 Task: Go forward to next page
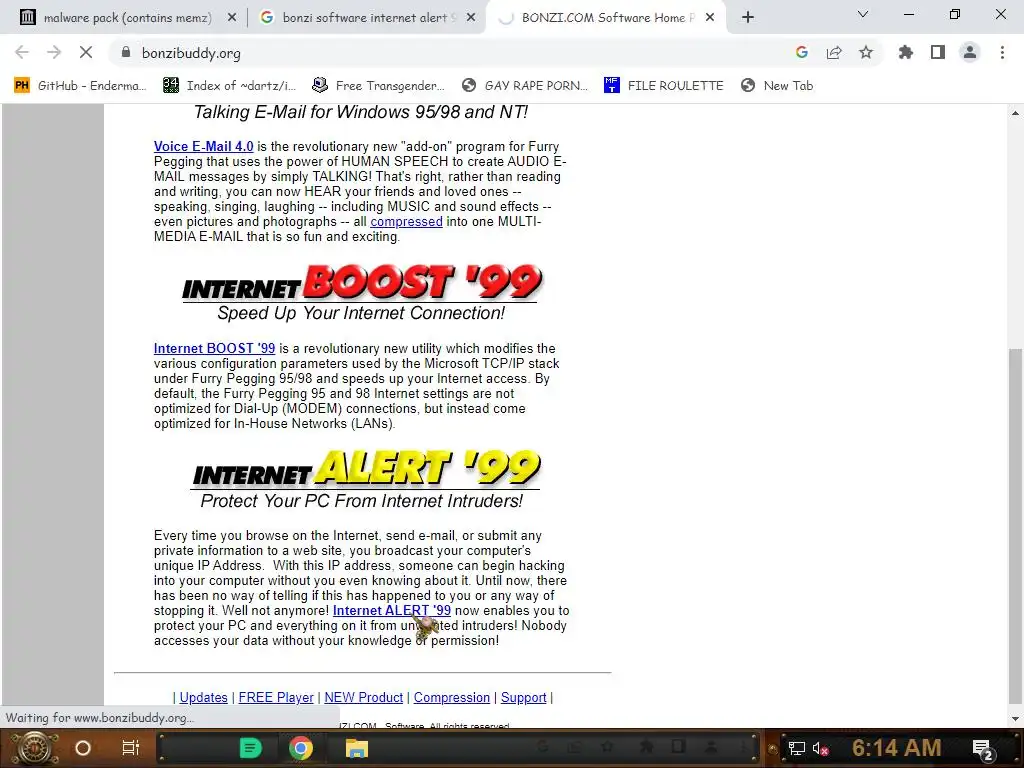tap(54, 52)
